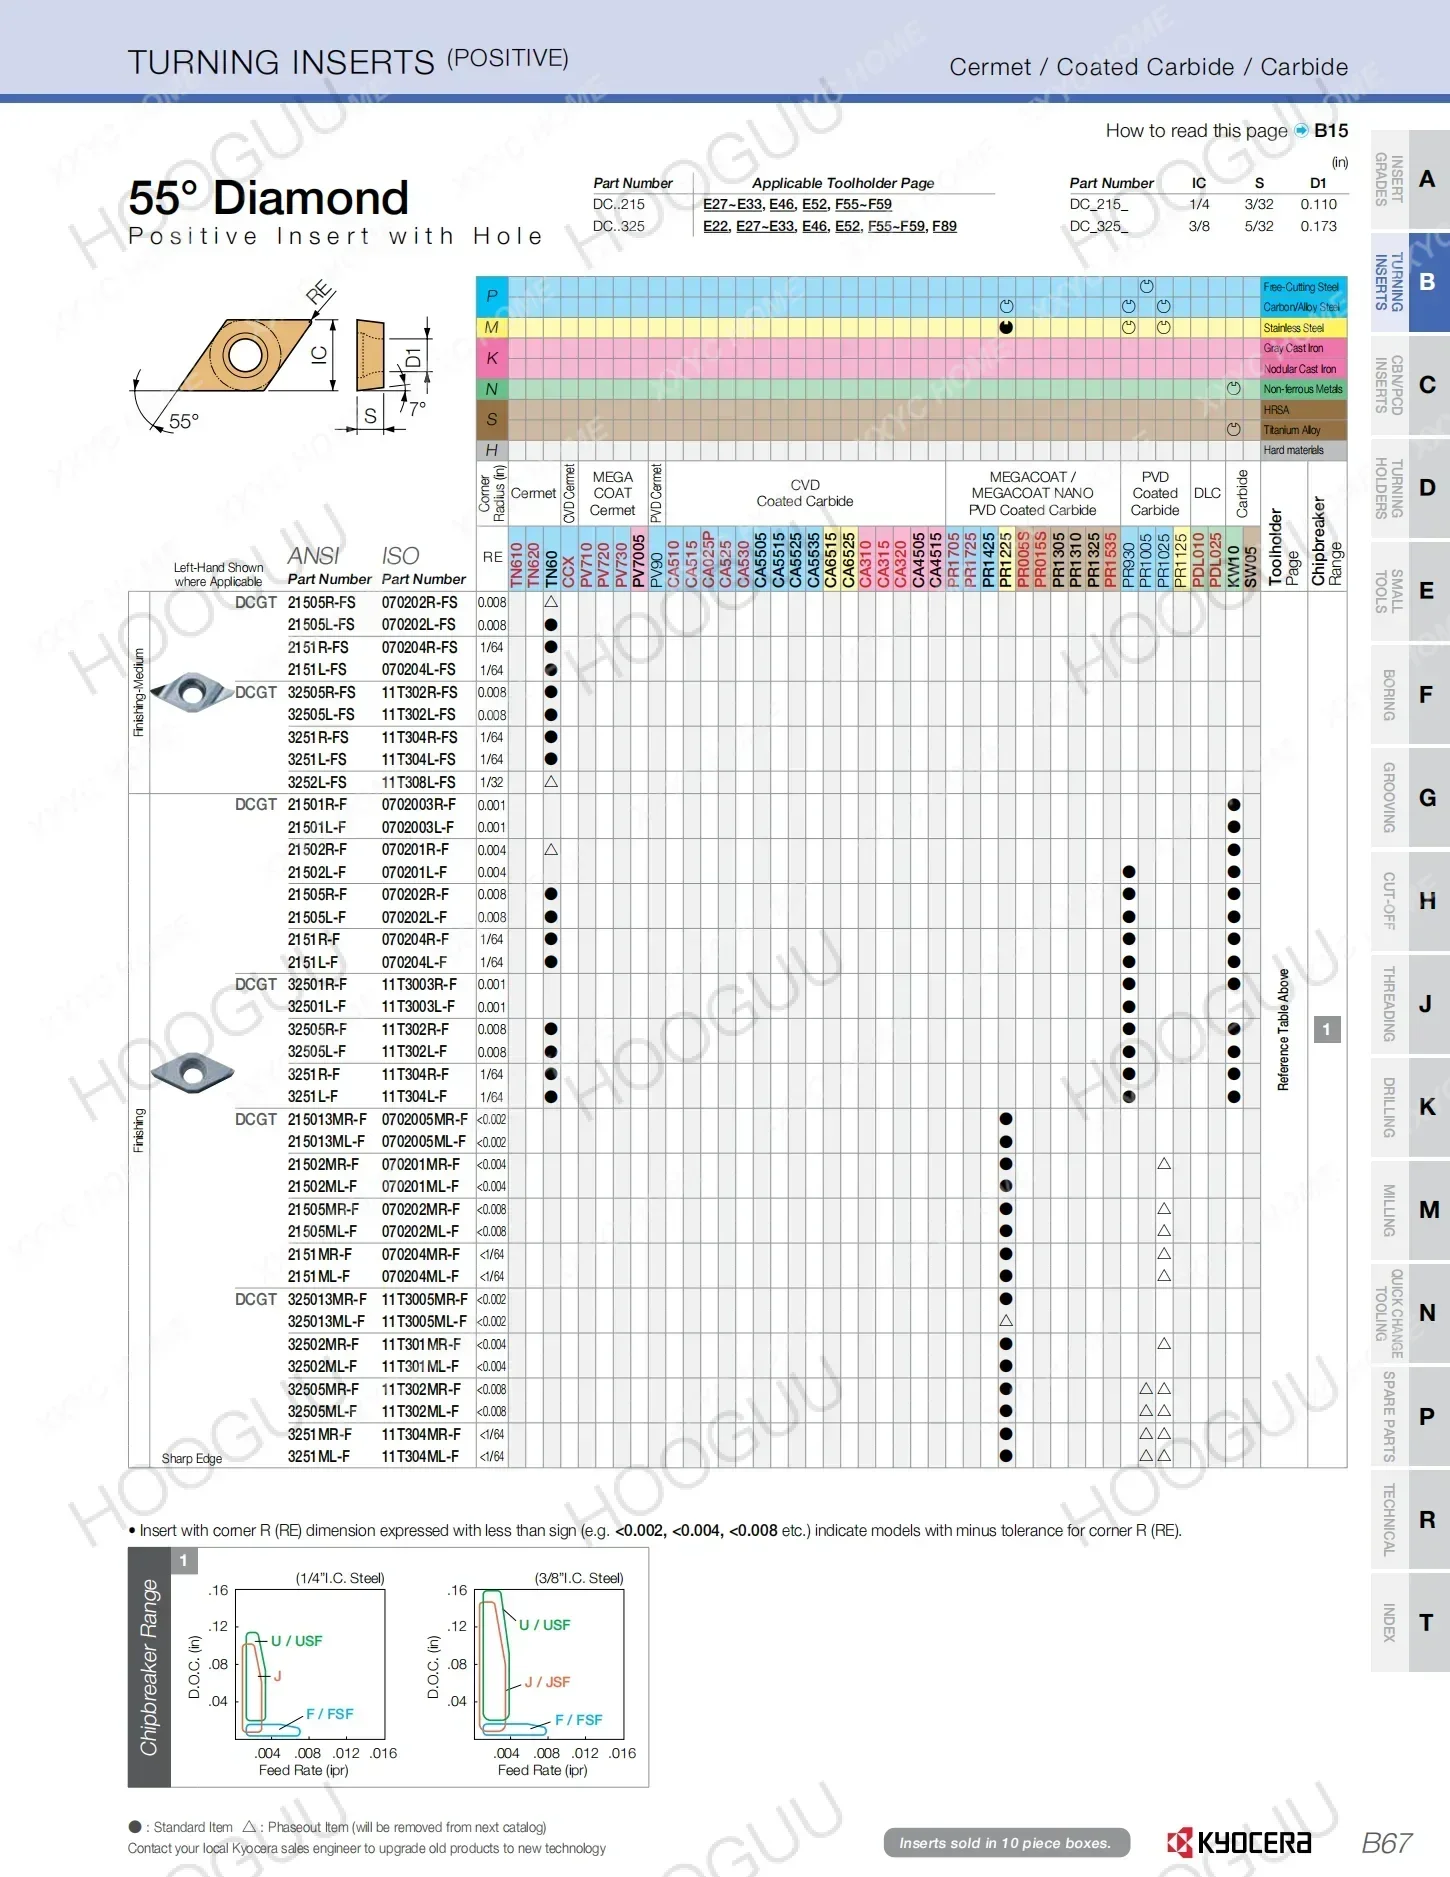Open section J Threading tab

click(1409, 1004)
